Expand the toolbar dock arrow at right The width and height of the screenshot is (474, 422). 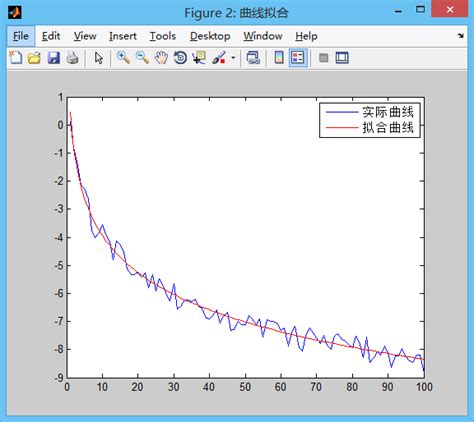[461, 36]
